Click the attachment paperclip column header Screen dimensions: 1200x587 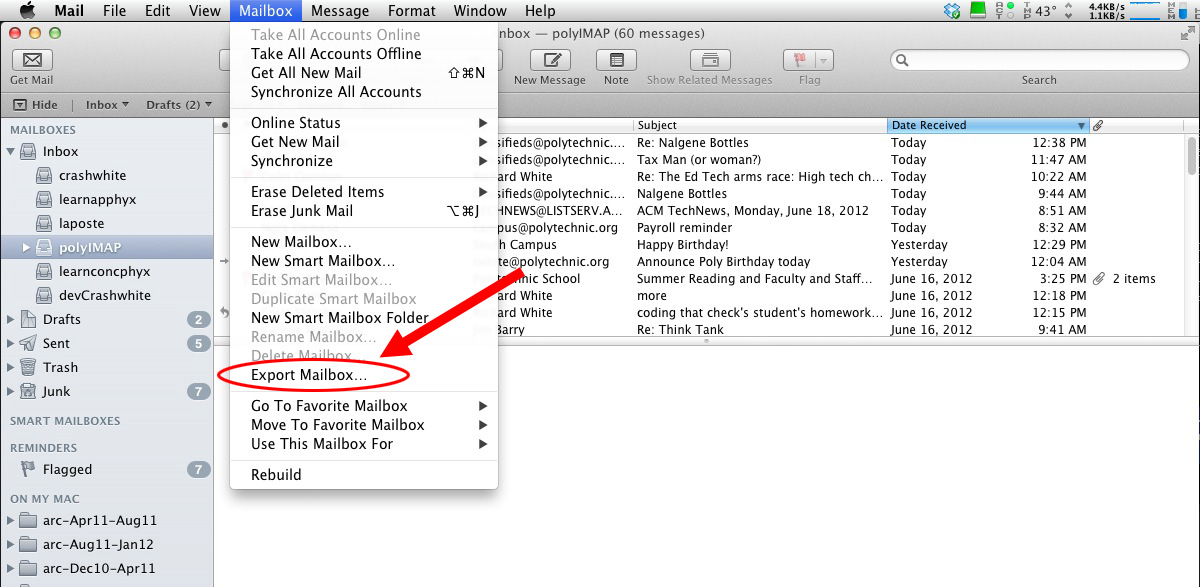pyautogui.click(x=1097, y=126)
